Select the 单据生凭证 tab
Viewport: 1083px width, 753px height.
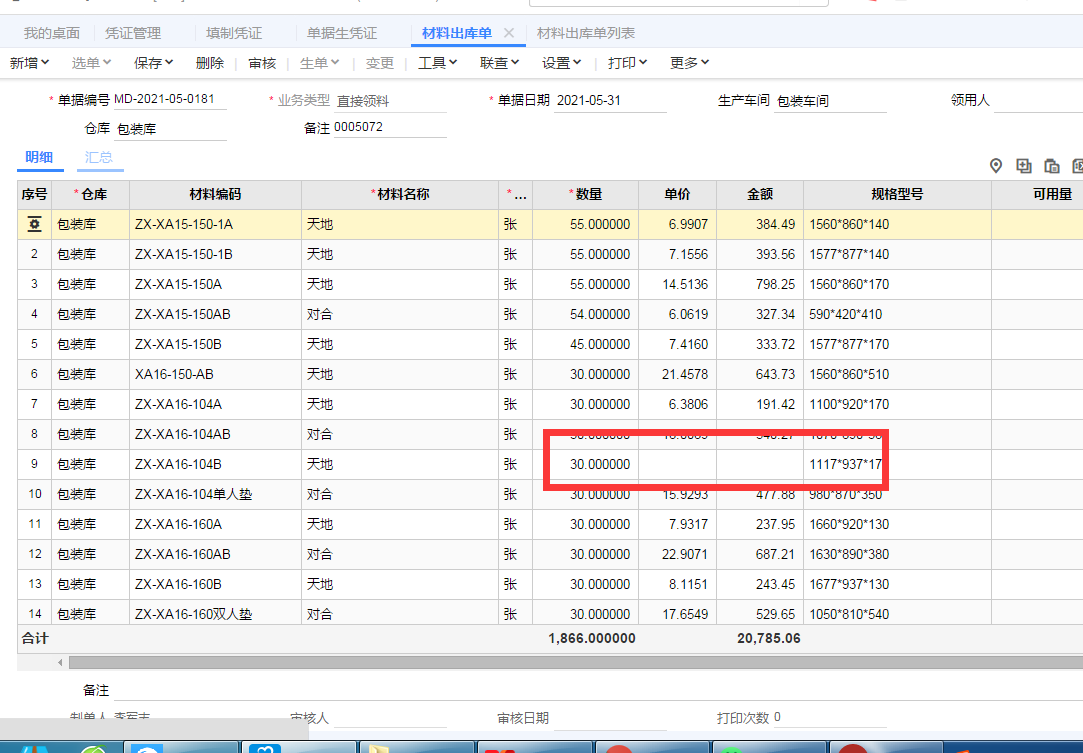[x=342, y=33]
